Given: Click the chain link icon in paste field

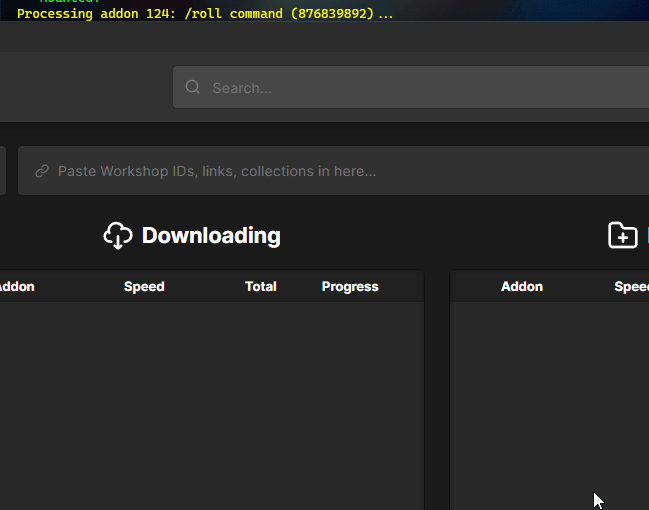Looking at the screenshot, I should pos(42,171).
